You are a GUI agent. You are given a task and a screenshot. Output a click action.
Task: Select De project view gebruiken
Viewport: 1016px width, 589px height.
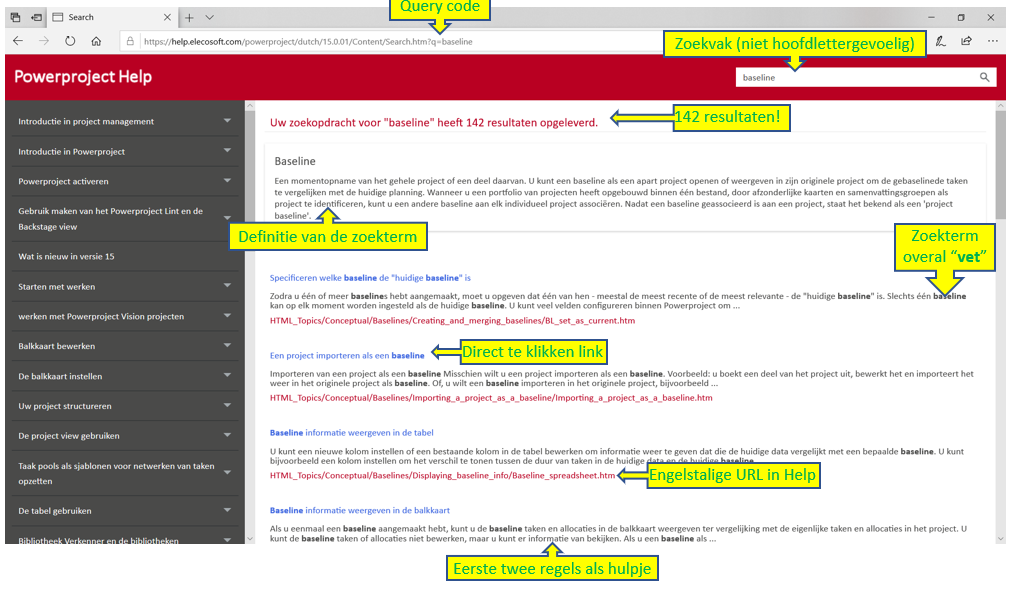coord(69,436)
